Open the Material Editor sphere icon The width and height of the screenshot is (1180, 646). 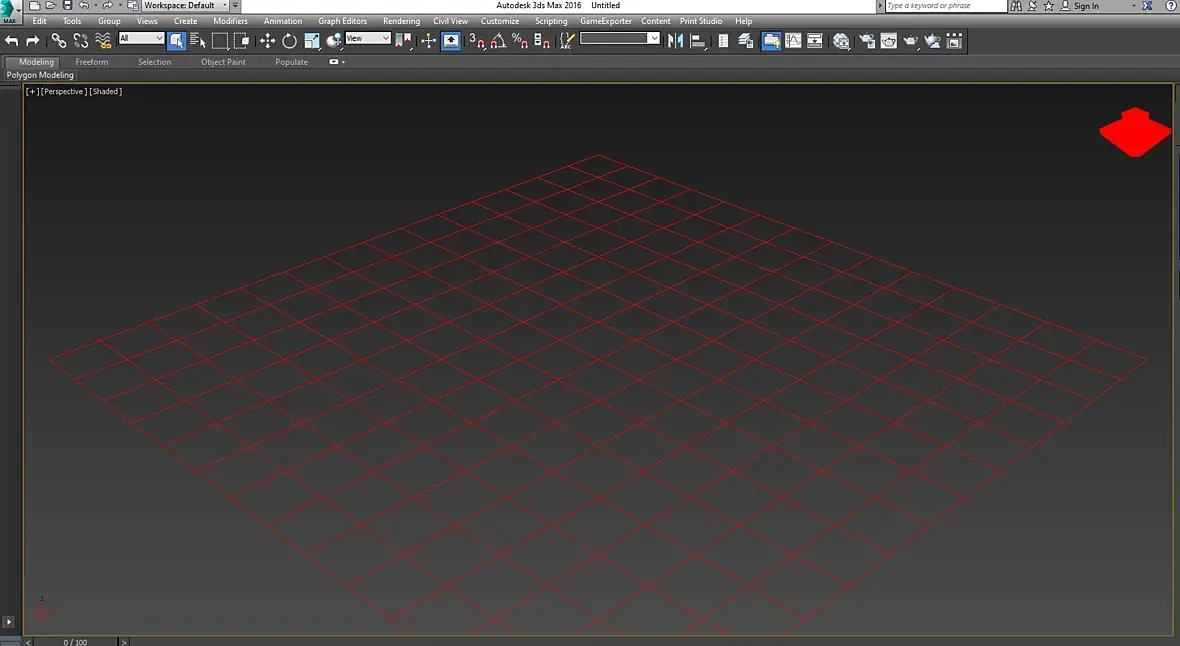click(x=841, y=41)
